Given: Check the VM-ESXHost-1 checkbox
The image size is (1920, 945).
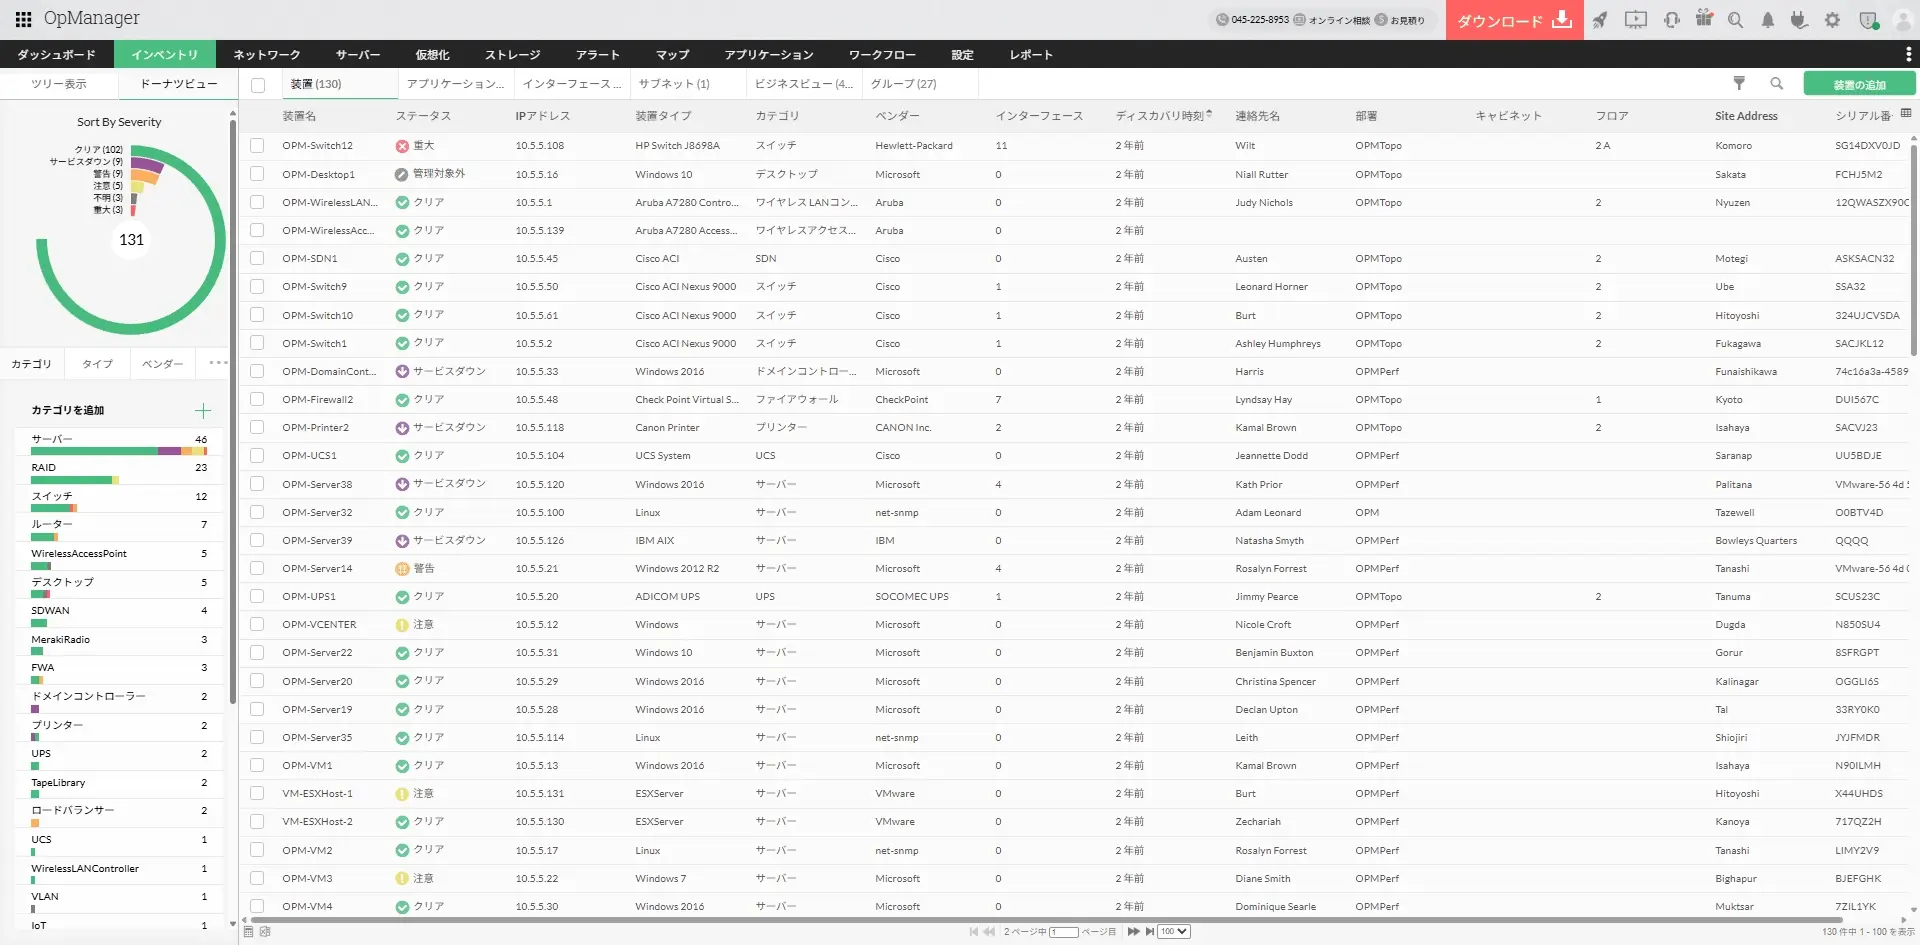Looking at the screenshot, I should pos(258,793).
